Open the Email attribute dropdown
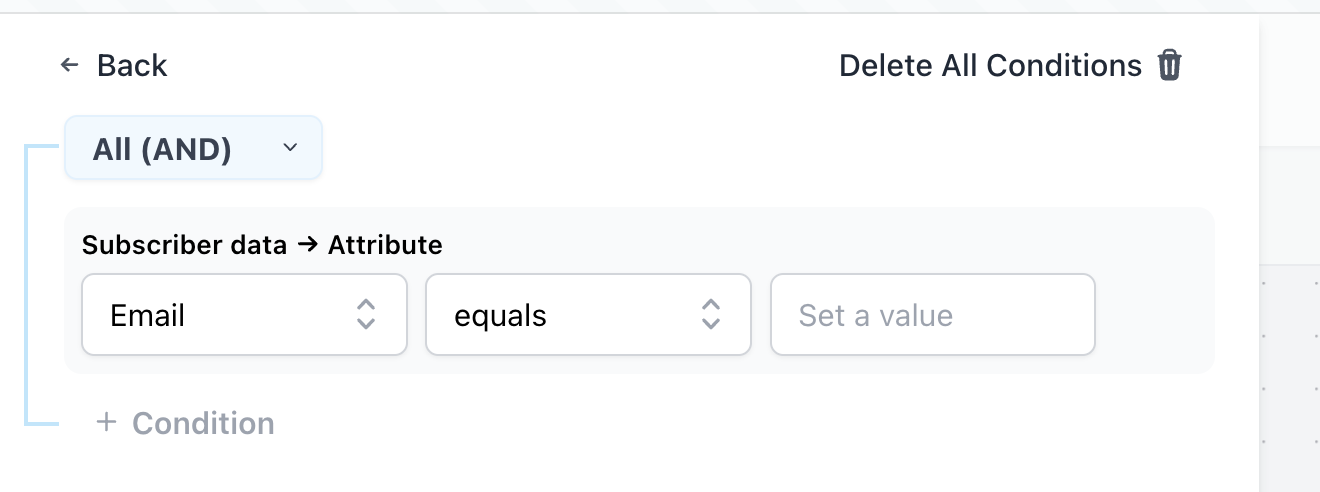1320x492 pixels. click(244, 315)
